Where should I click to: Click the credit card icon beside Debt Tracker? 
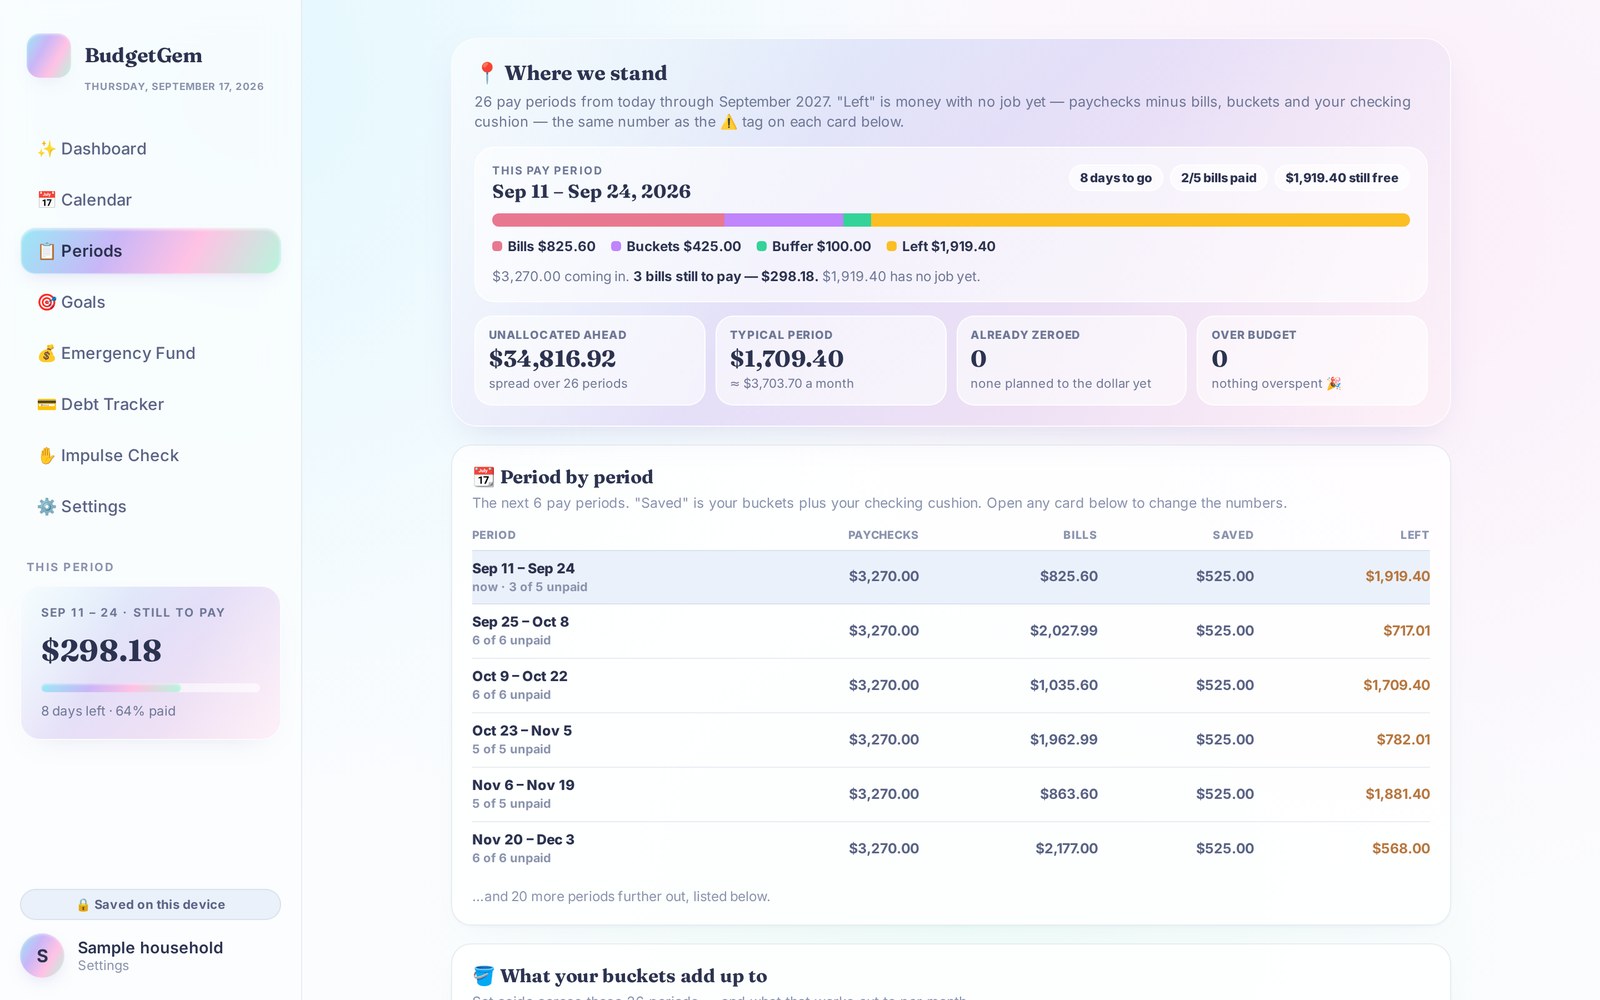(46, 404)
